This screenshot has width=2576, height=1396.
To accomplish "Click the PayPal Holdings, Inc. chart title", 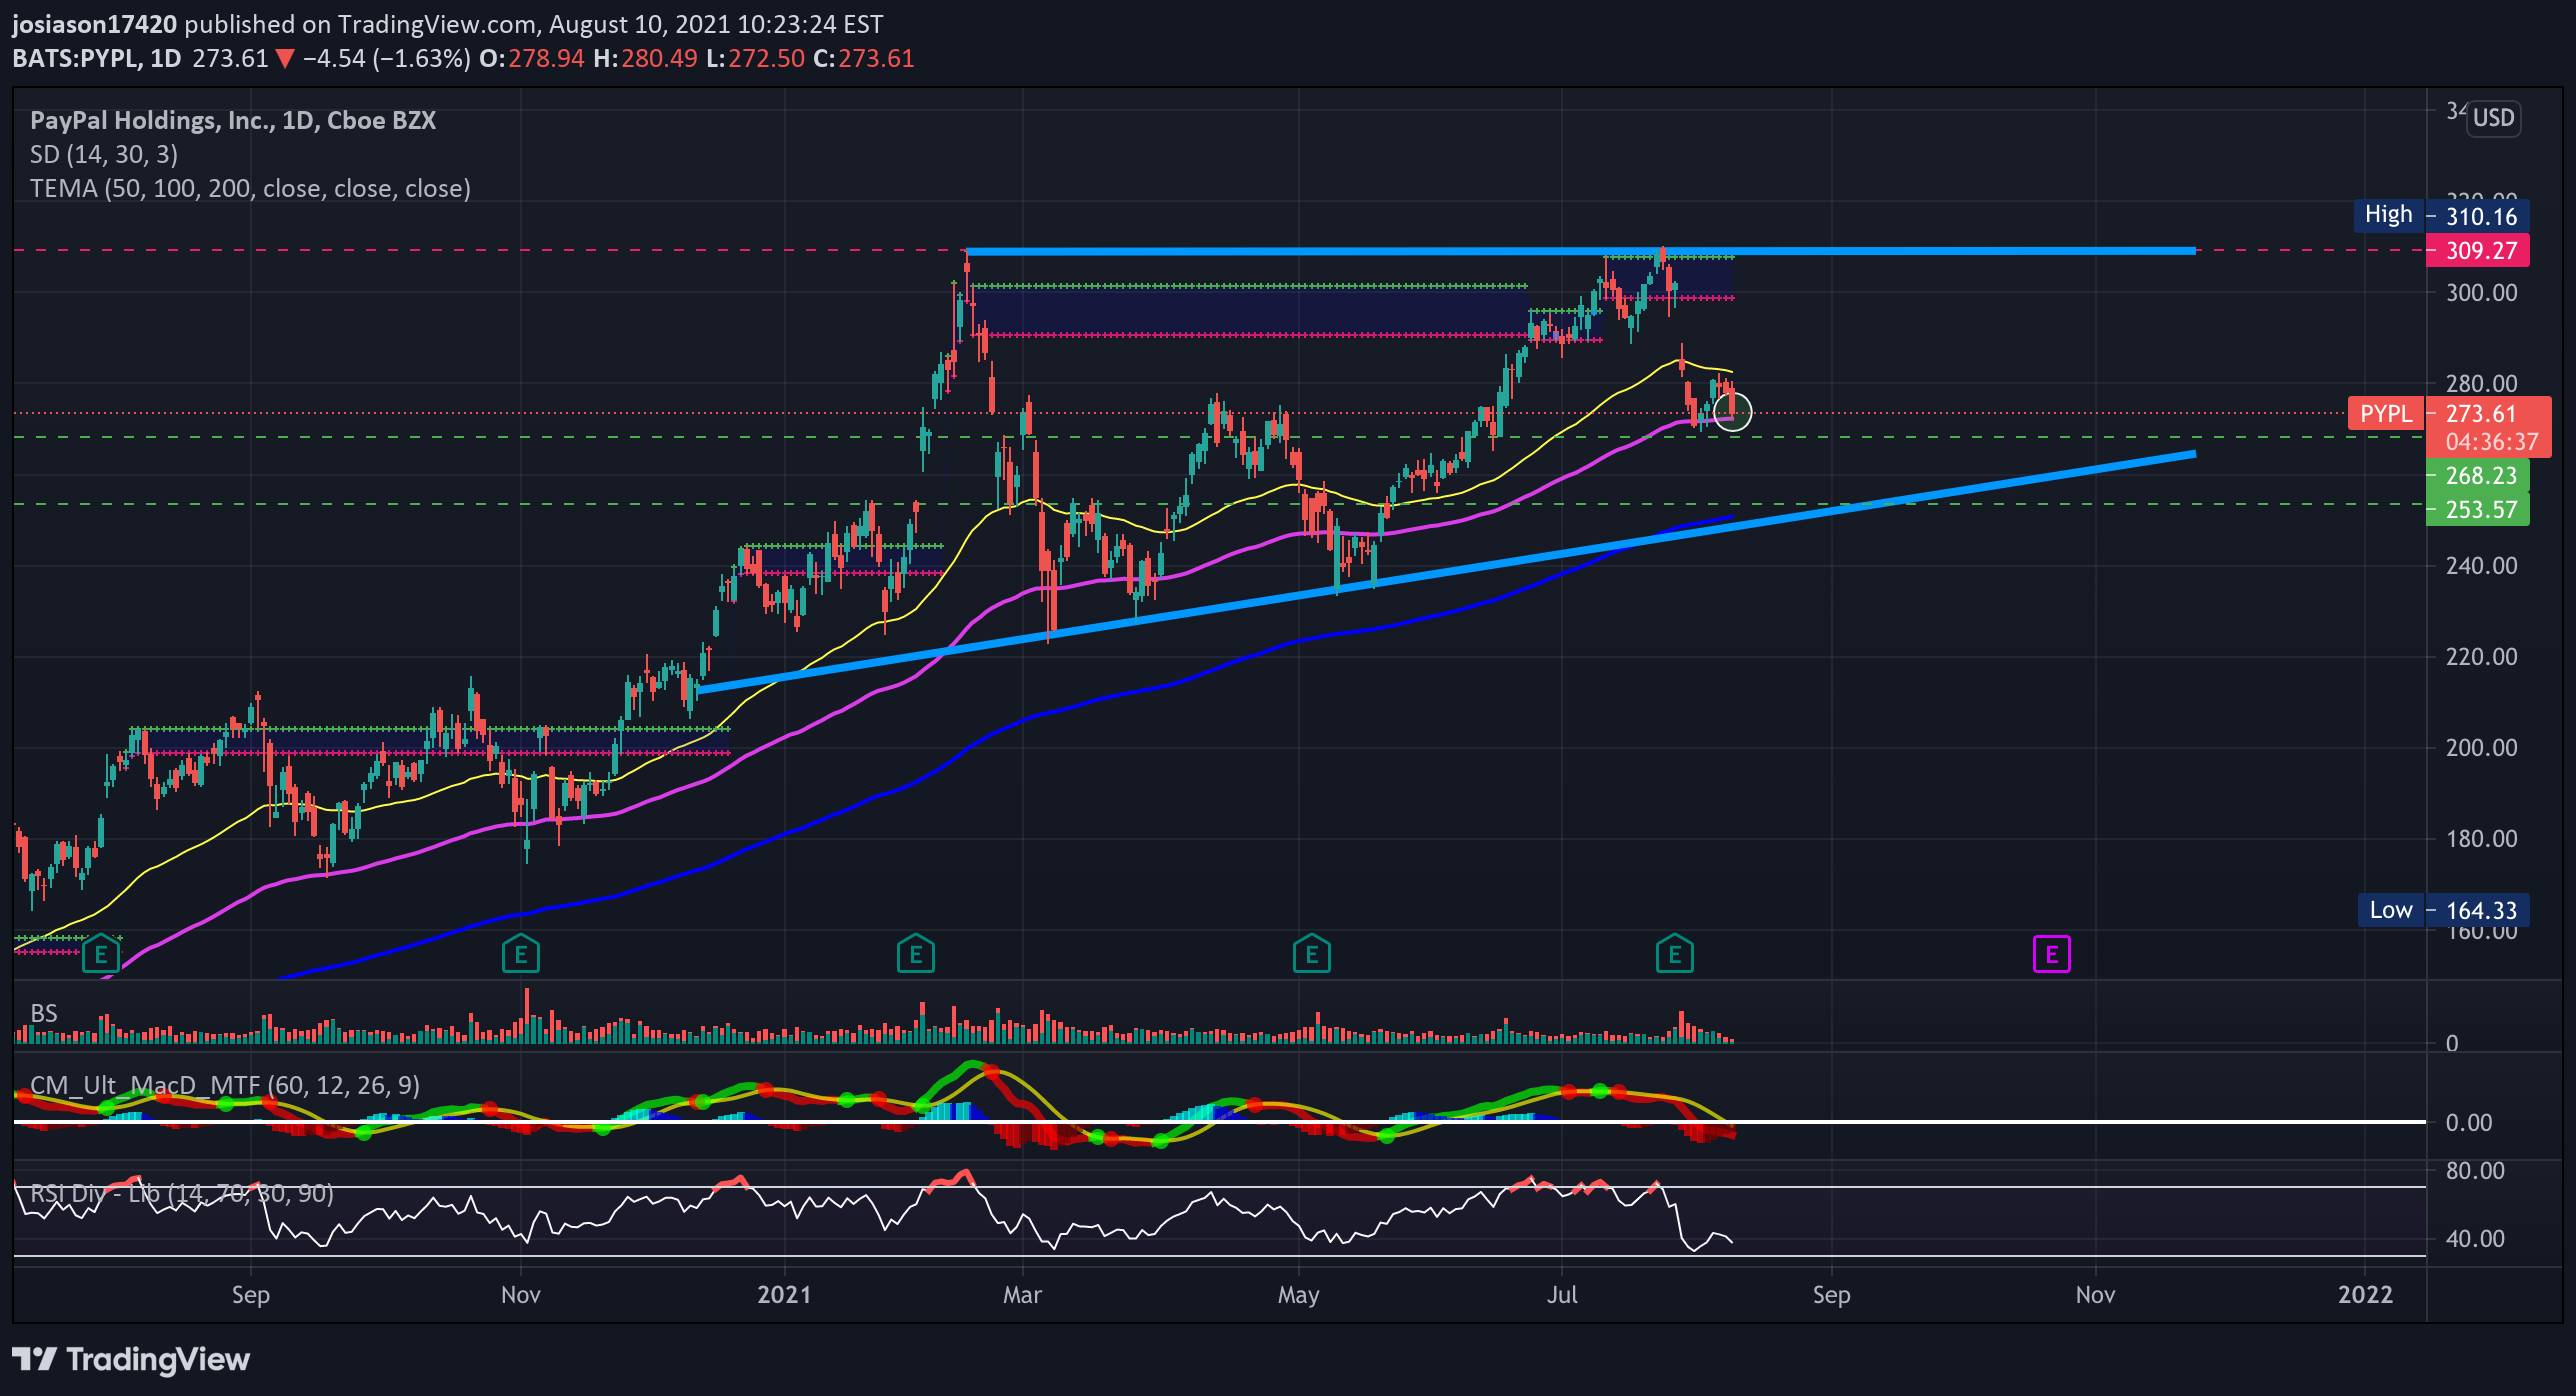I will pyautogui.click(x=233, y=120).
